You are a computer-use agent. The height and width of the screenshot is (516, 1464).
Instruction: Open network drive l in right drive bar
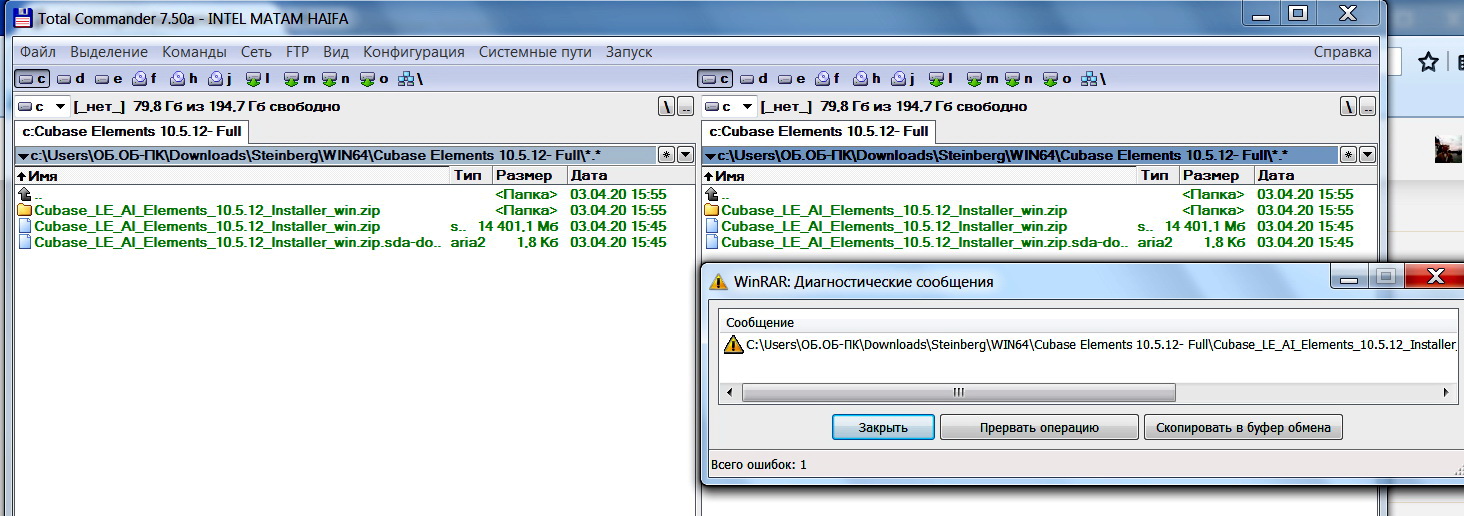click(941, 78)
